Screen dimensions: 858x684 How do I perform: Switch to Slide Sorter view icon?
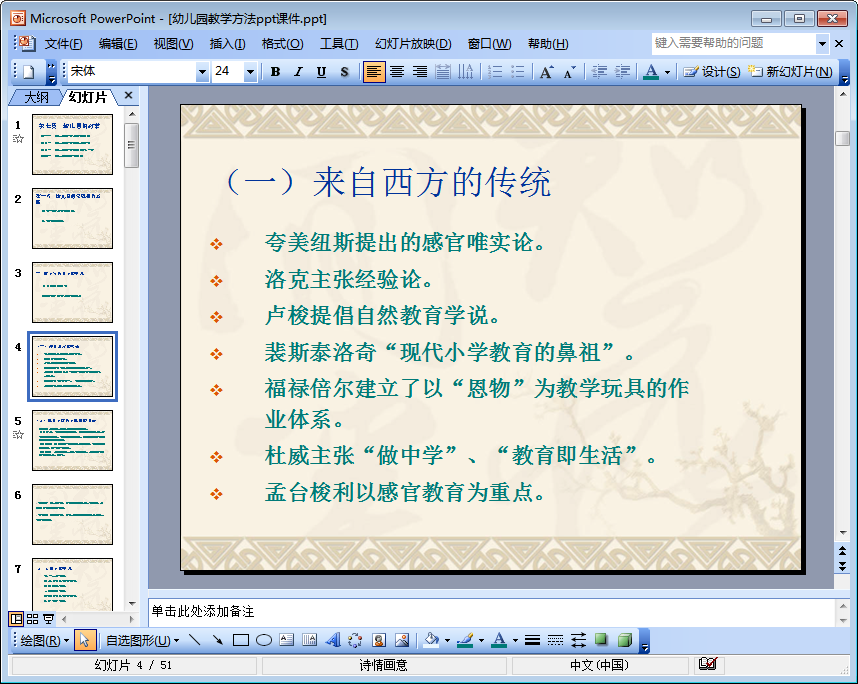32,619
